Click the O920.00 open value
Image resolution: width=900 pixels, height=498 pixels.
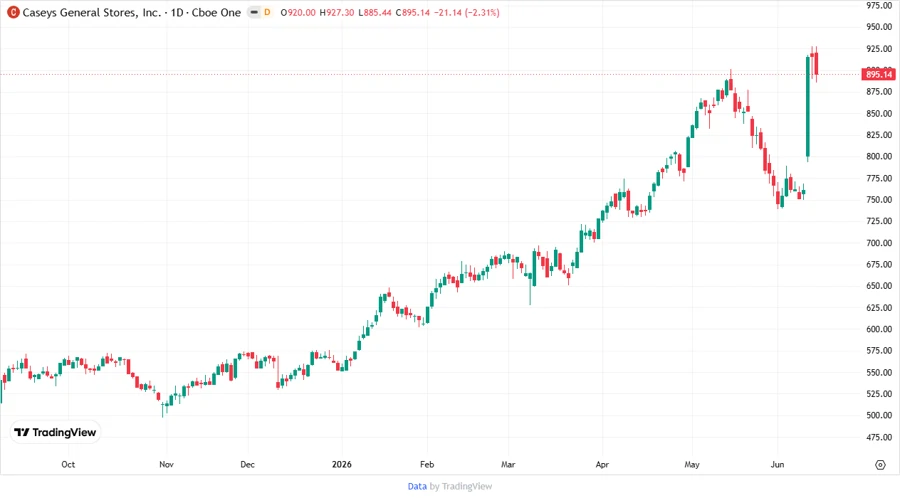[x=298, y=13]
